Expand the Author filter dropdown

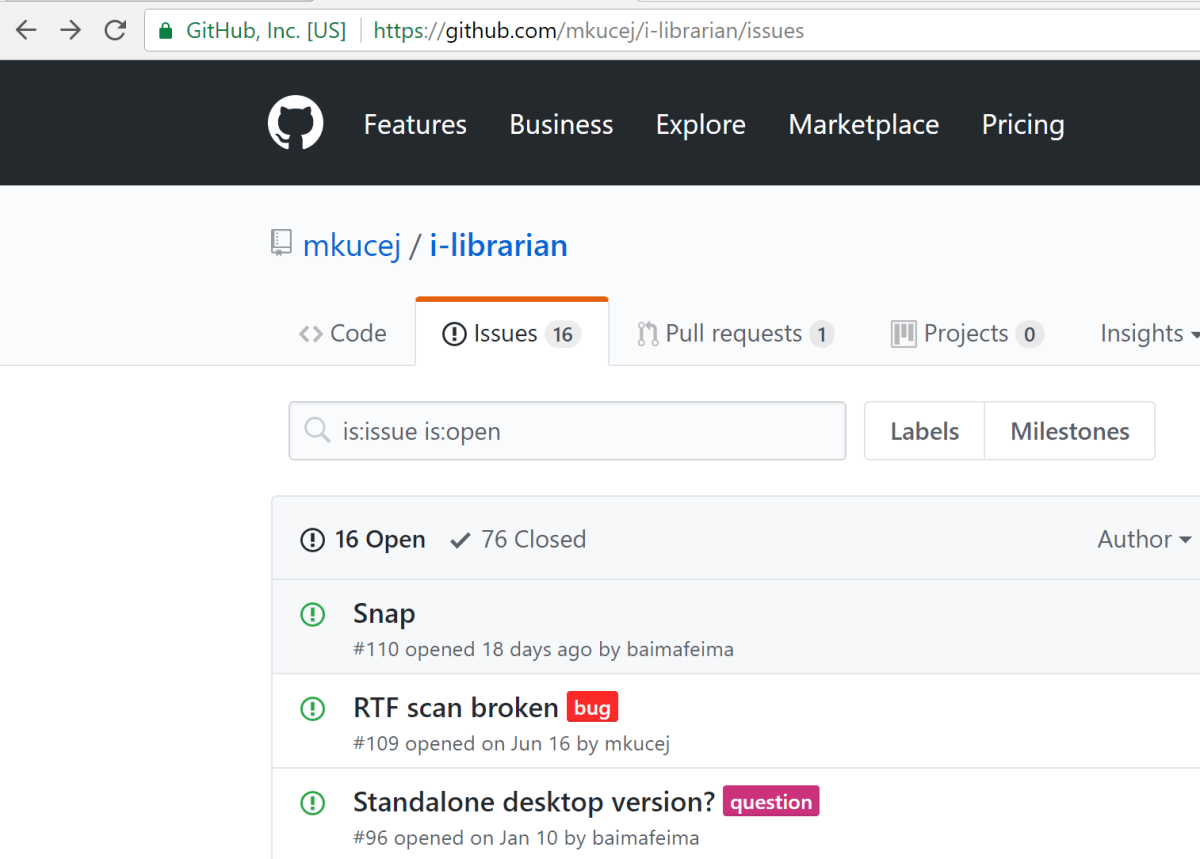point(1143,540)
